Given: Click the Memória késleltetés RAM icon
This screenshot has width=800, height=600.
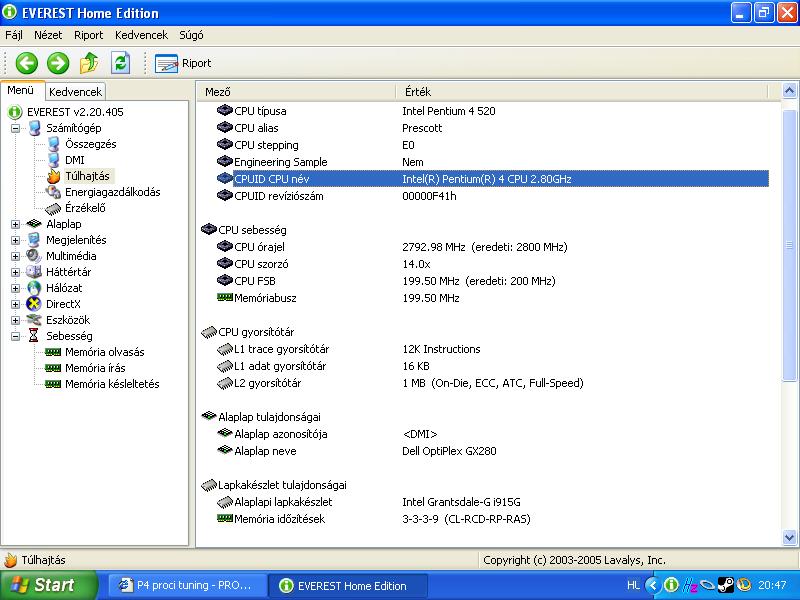Looking at the screenshot, I should click(x=53, y=384).
